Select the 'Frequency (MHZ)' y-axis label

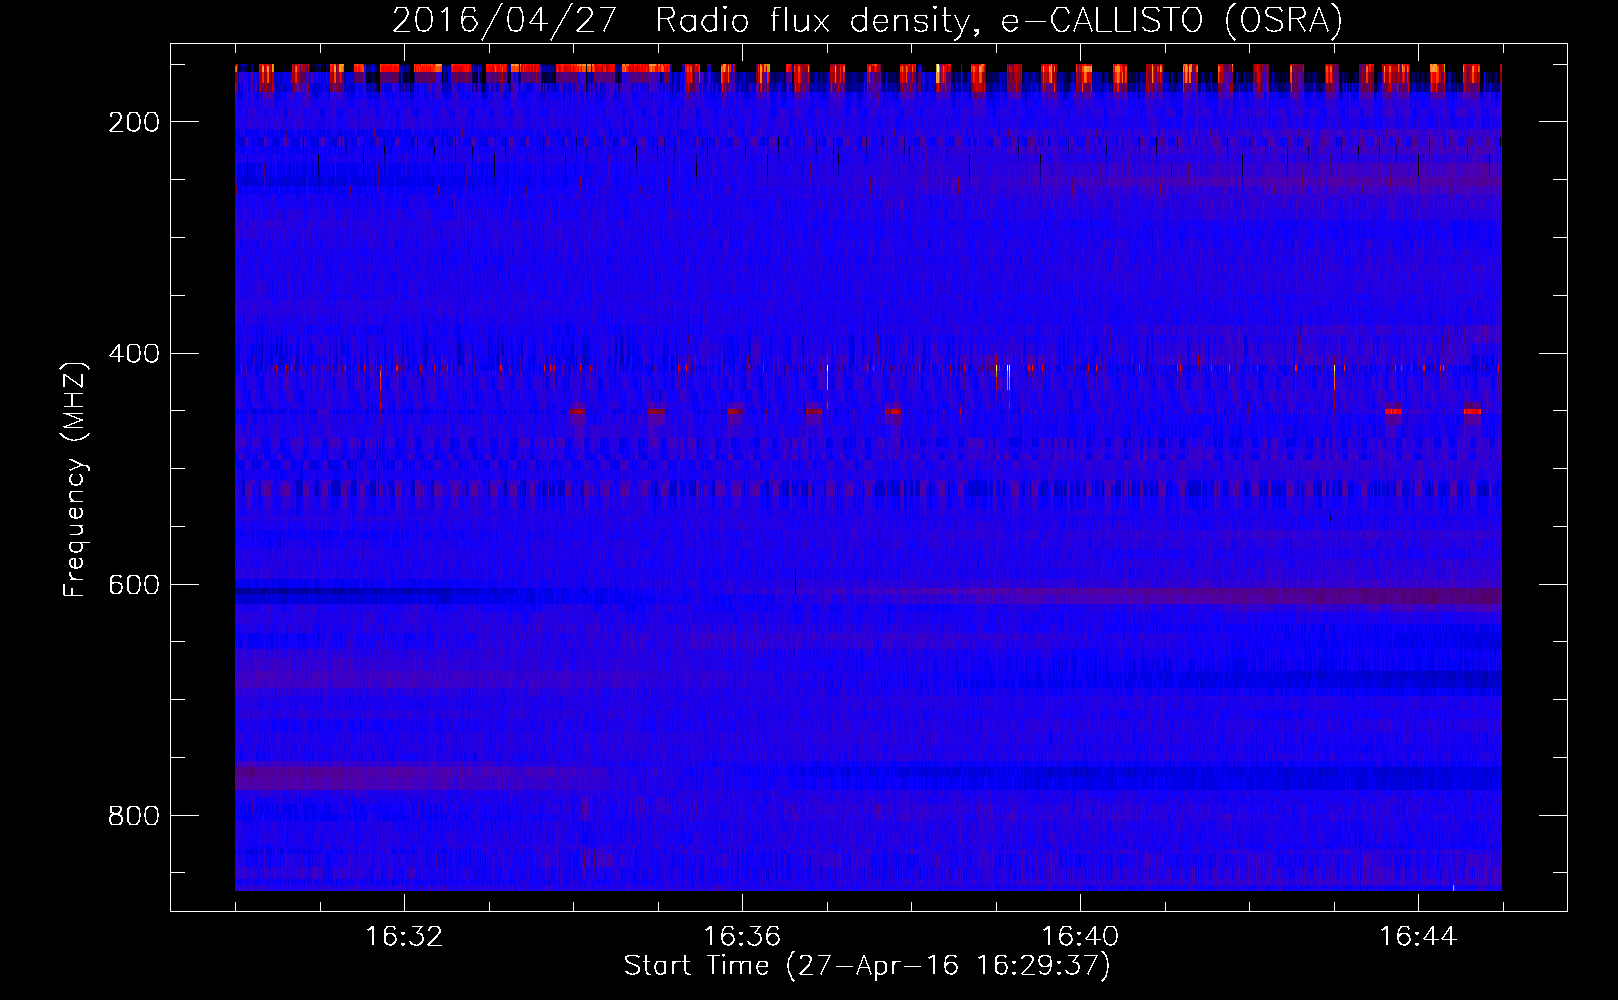pyautogui.click(x=75, y=479)
